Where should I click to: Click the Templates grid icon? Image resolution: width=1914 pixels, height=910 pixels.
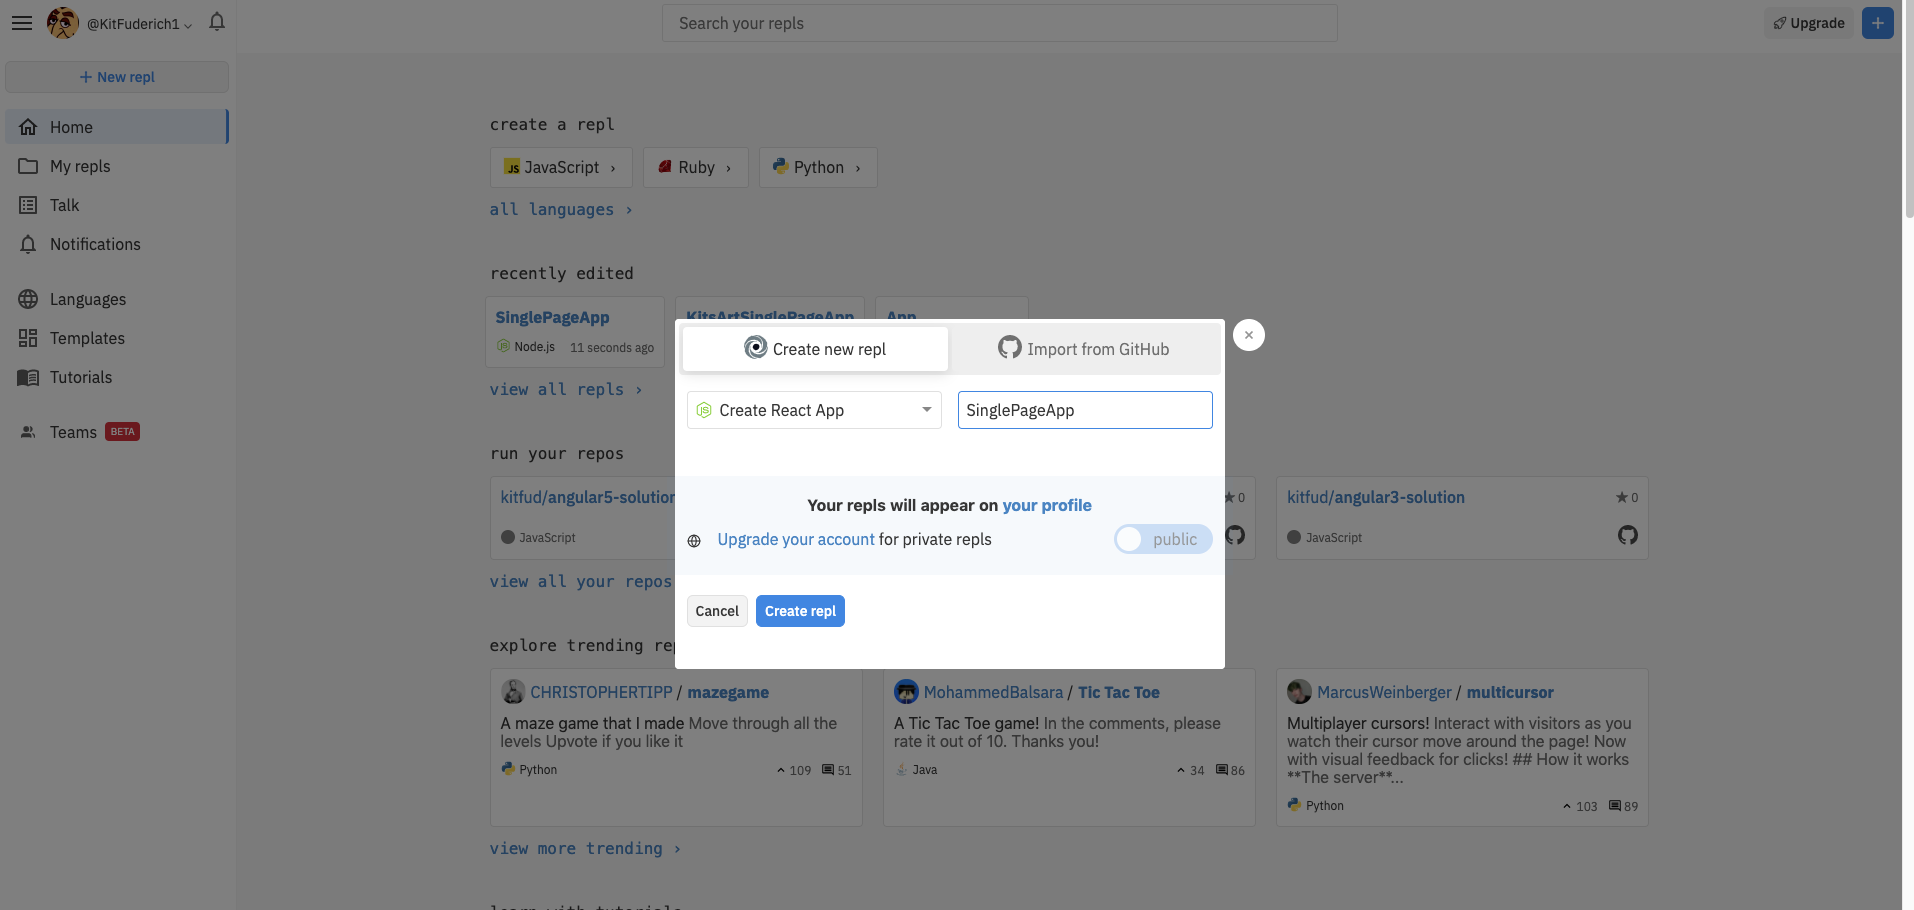(28, 338)
